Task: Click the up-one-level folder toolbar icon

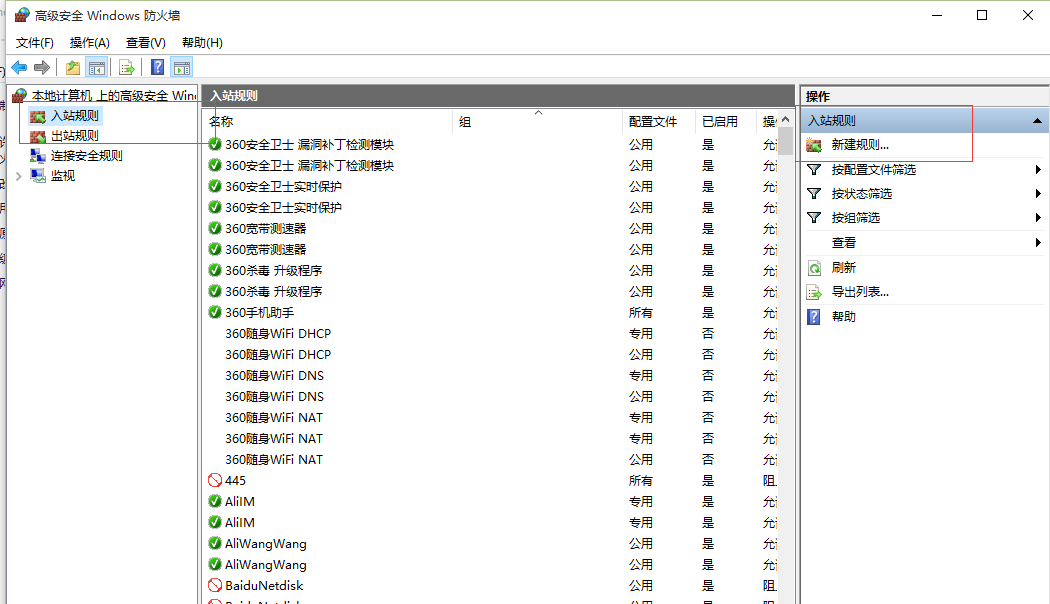Action: [x=73, y=68]
